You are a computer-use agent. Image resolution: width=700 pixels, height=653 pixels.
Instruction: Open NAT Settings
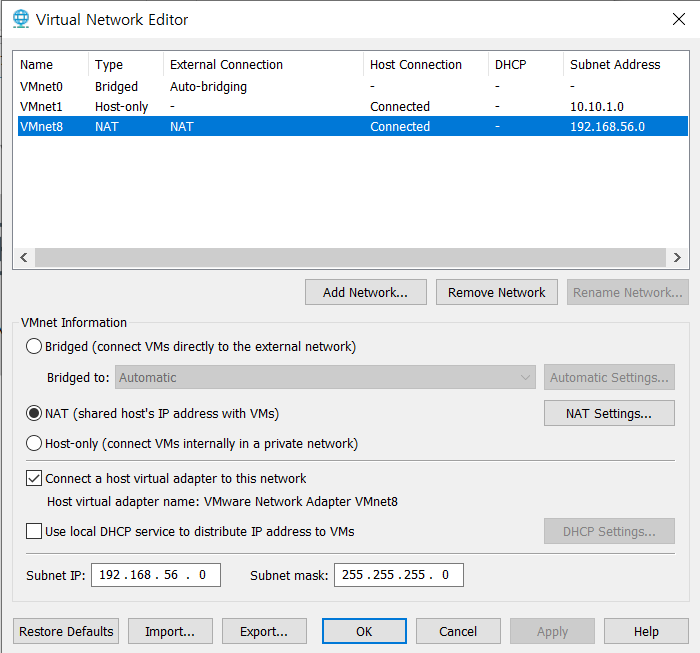pyautogui.click(x=609, y=413)
